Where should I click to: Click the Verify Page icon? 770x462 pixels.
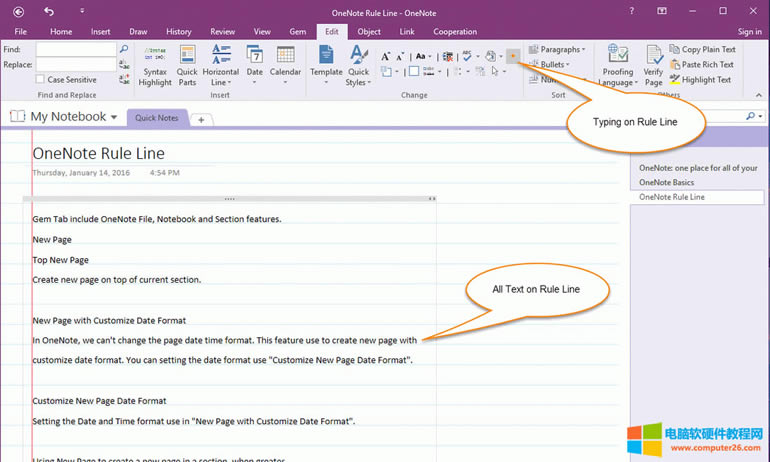[x=653, y=58]
